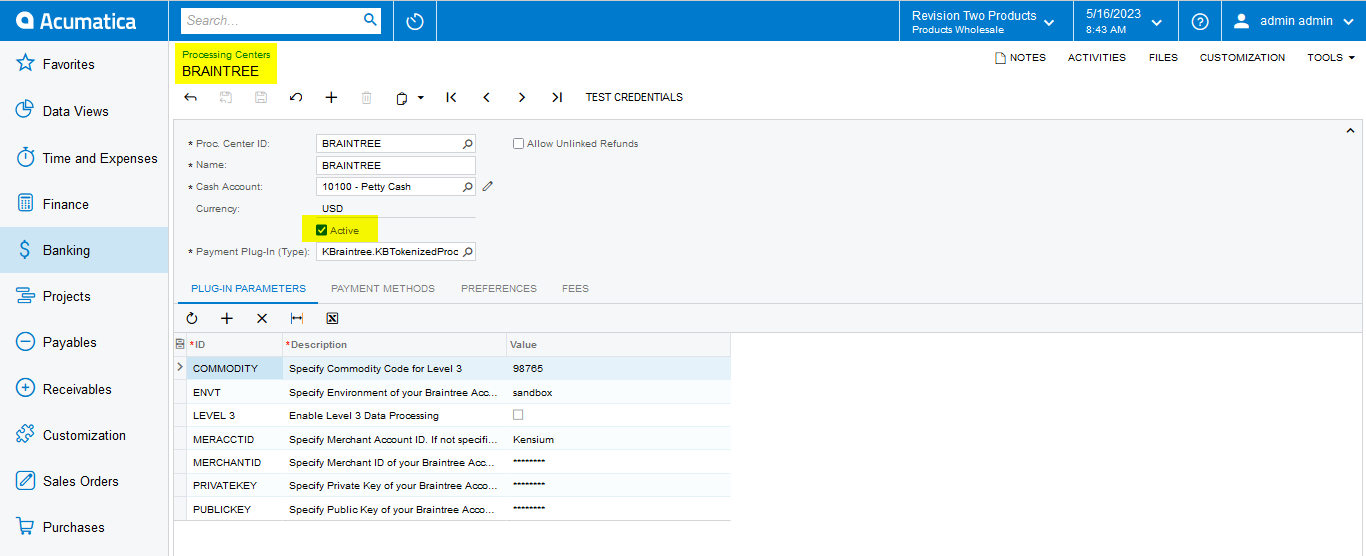Delete selected row in parameters grid
Screen dimensions: 1366x556
tap(262, 318)
